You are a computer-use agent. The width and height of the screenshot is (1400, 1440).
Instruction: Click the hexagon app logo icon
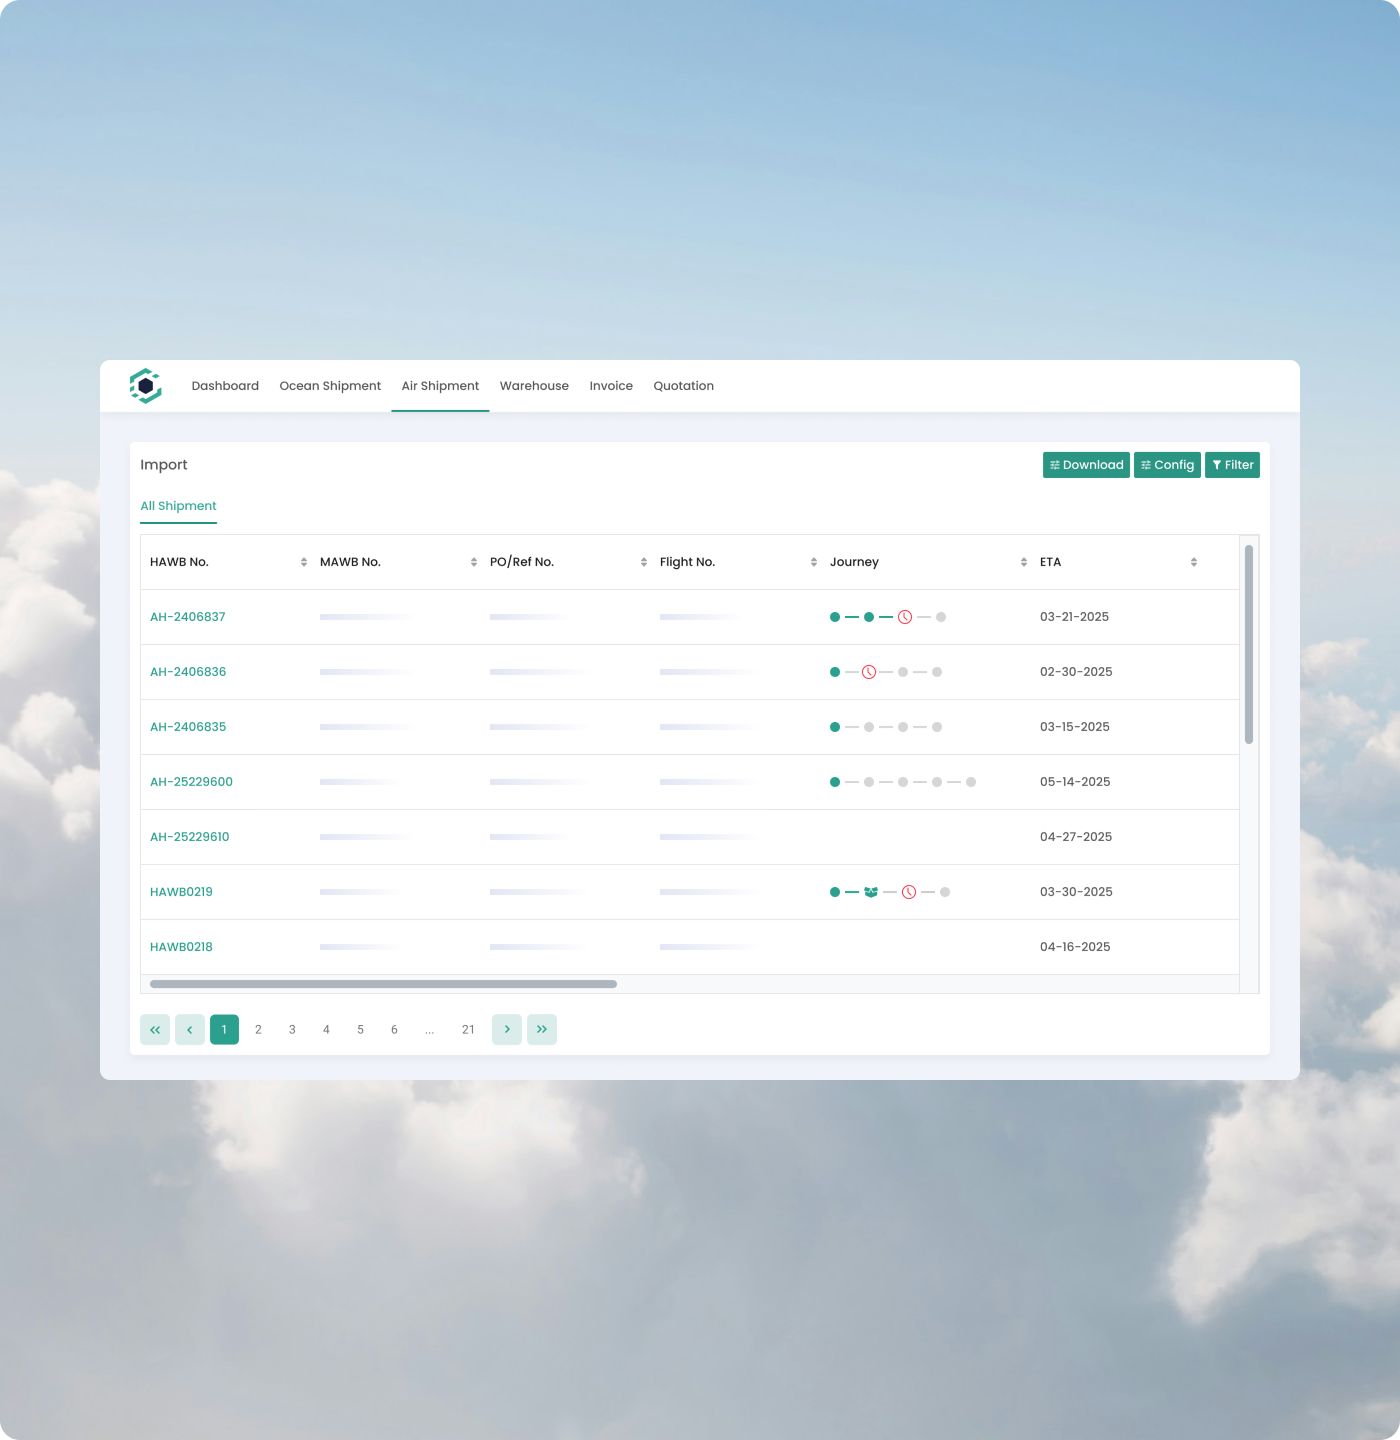click(148, 387)
